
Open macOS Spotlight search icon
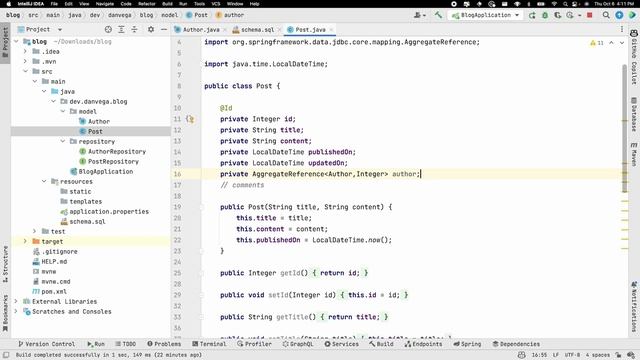tap(565, 4)
